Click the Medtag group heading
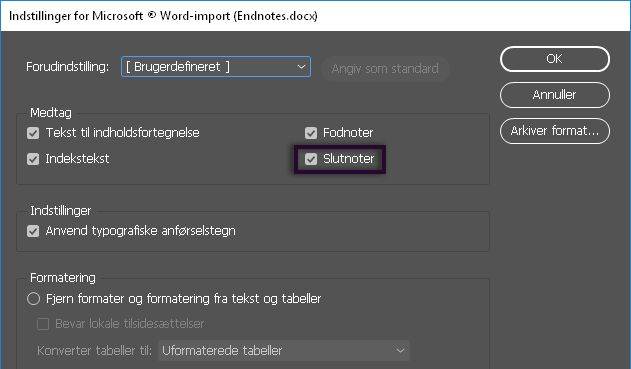The width and height of the screenshot is (631, 369). [x=51, y=113]
